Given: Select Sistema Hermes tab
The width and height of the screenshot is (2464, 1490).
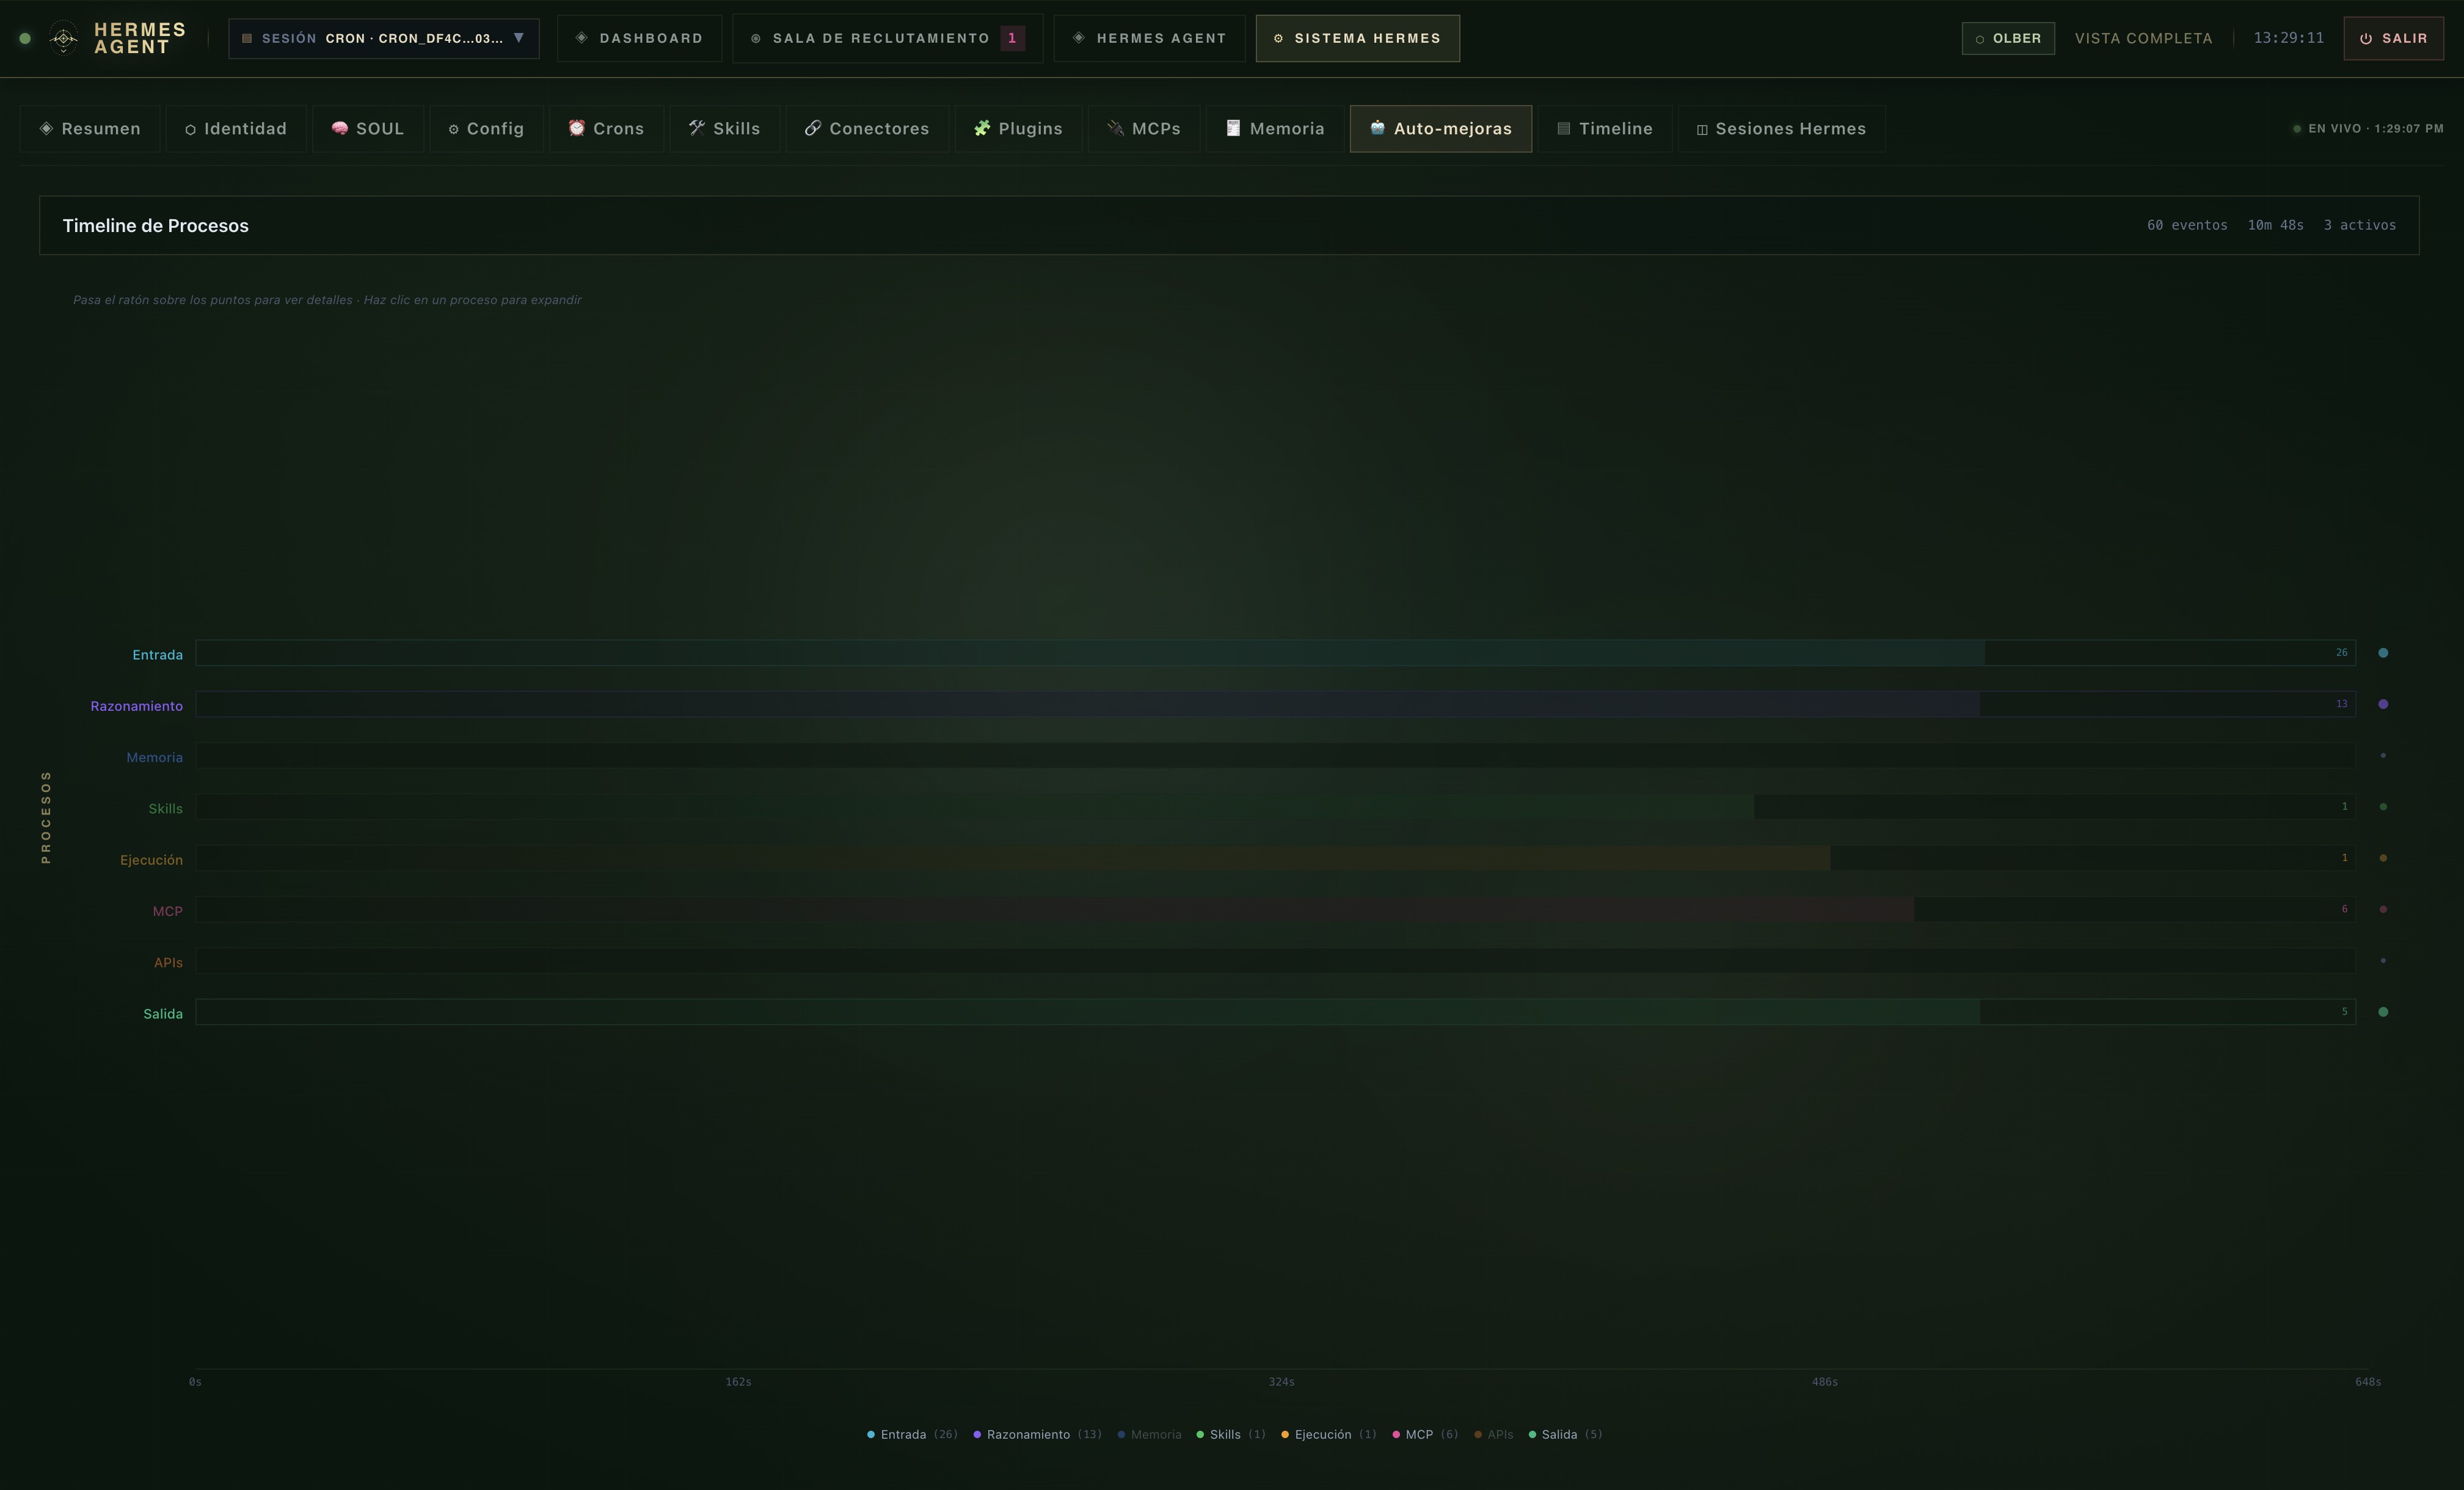Looking at the screenshot, I should click(1357, 38).
